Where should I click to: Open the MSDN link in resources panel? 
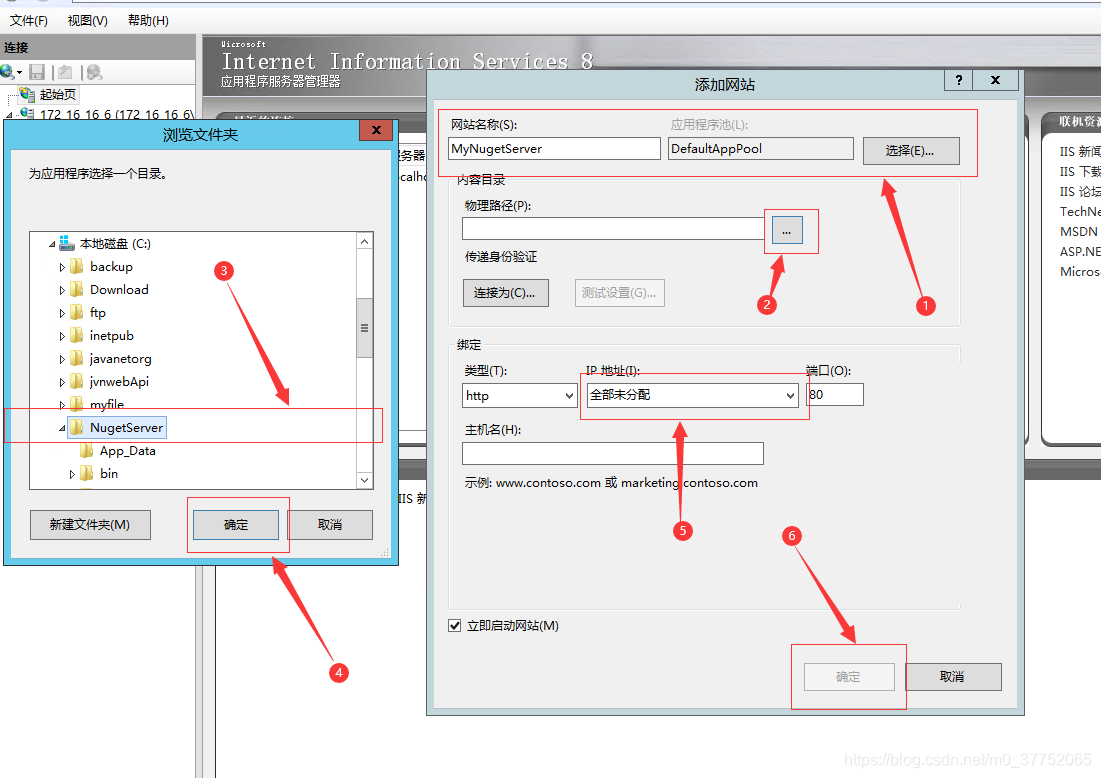[1079, 232]
